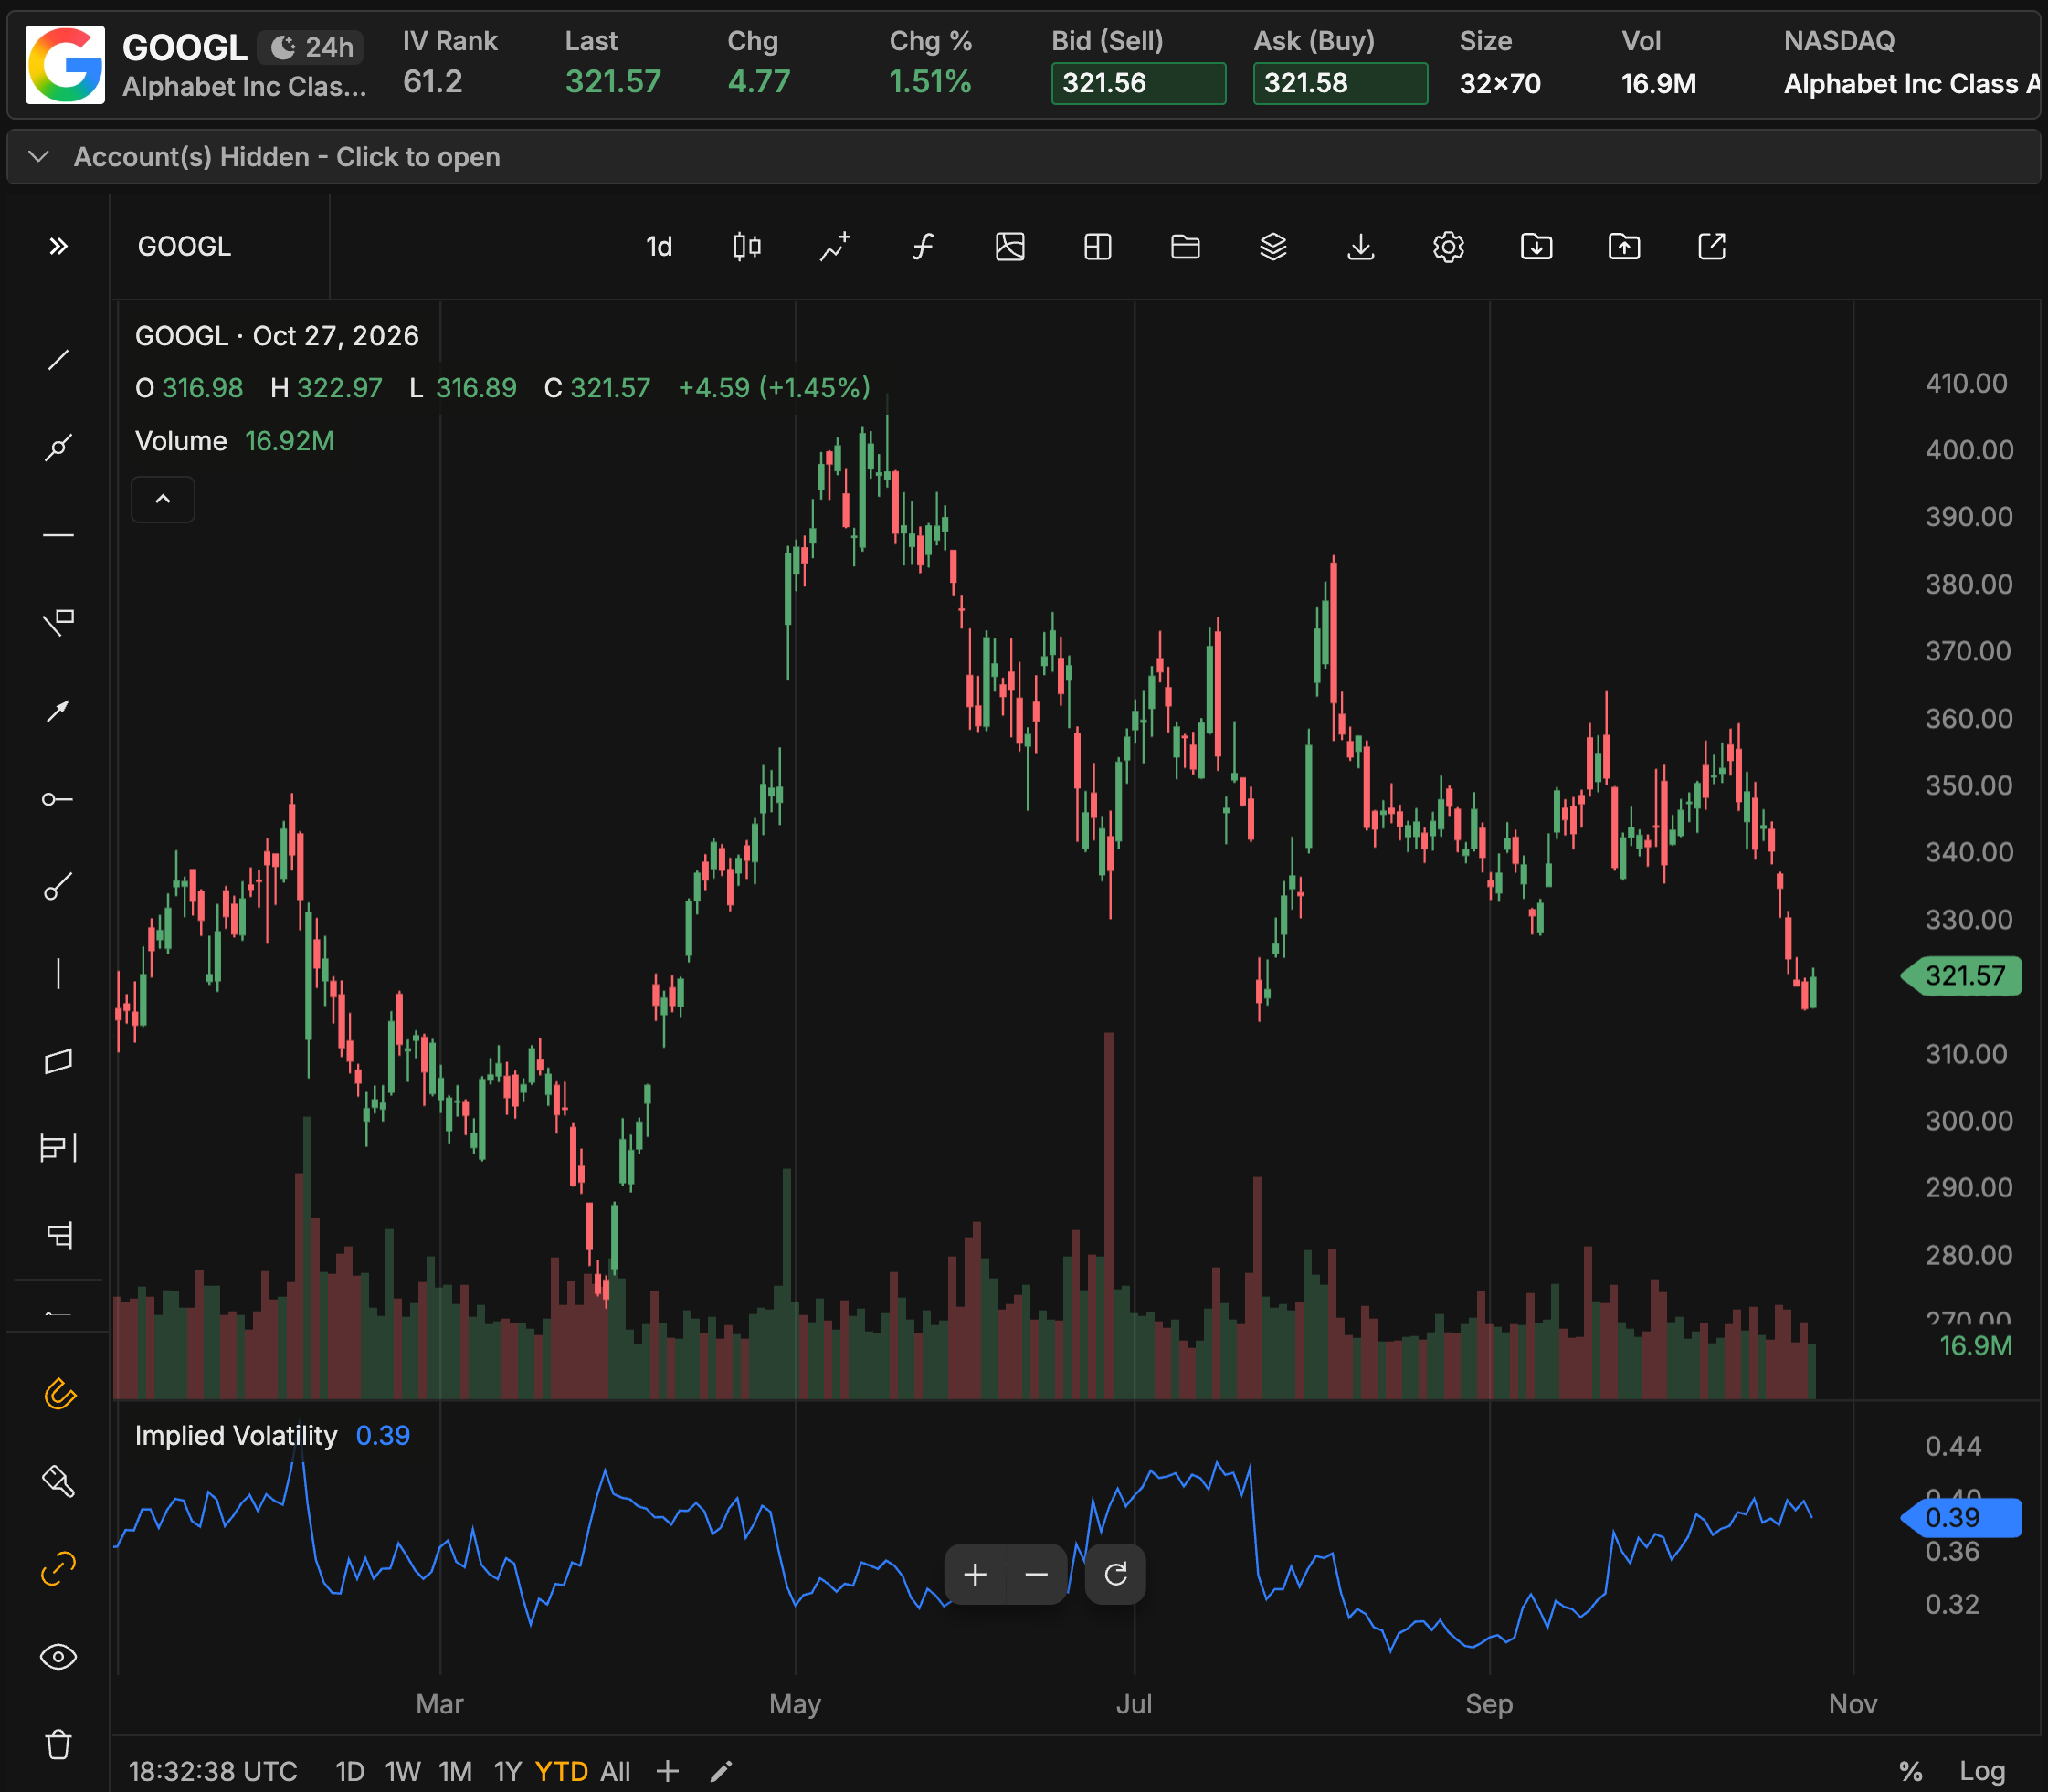This screenshot has height=1792, width=2048.
Task: Select the paint roller style tool
Action: point(58,1481)
